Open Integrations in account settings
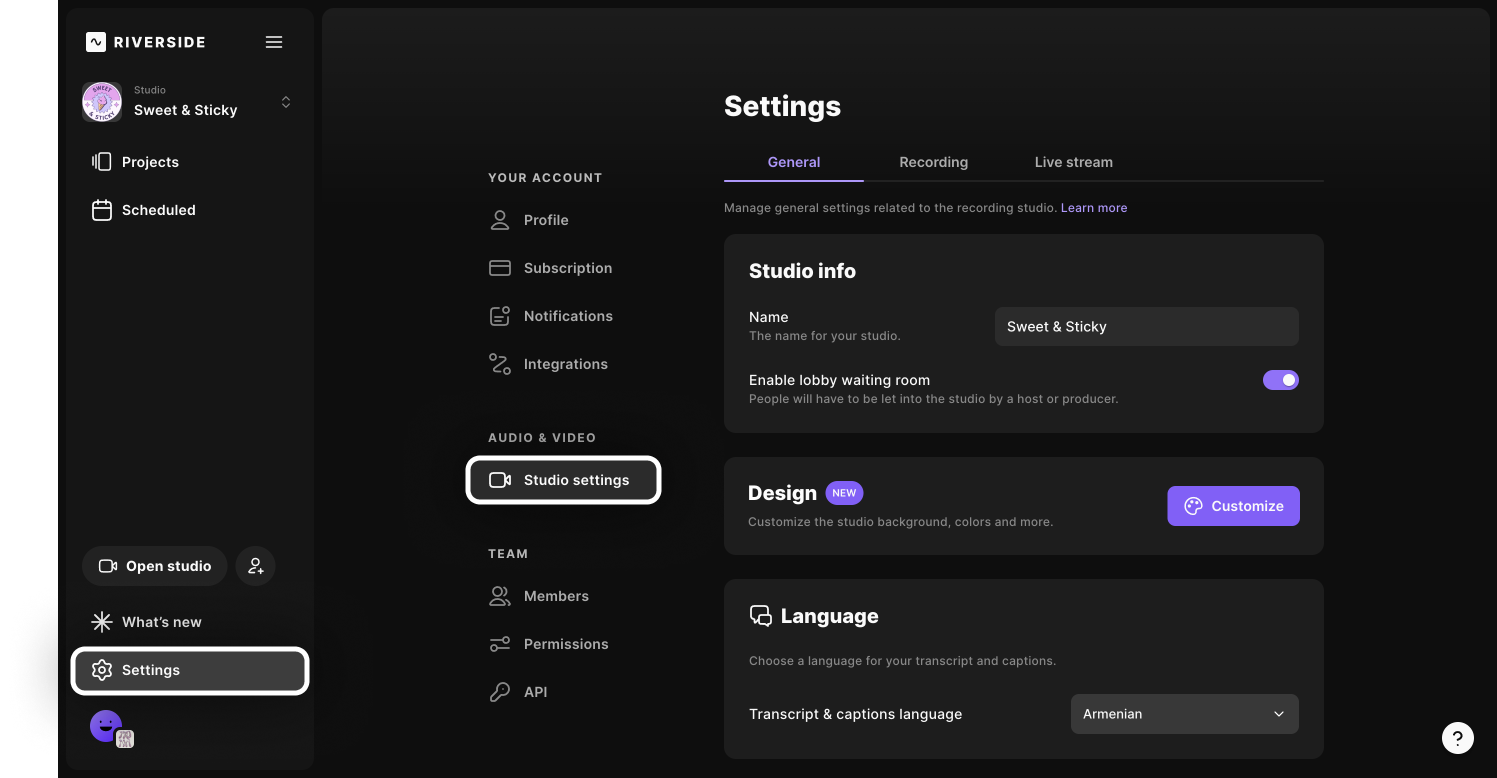Image resolution: width=1497 pixels, height=778 pixels. 564,364
